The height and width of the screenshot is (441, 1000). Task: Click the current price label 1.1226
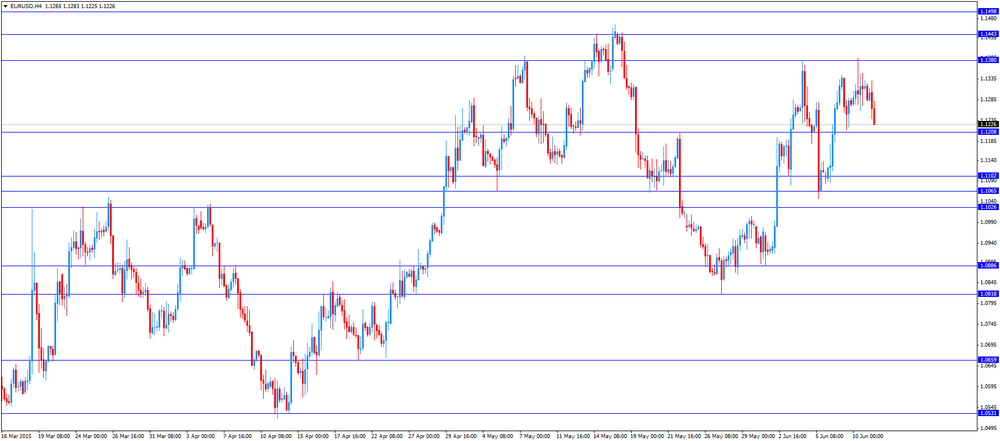coord(988,124)
